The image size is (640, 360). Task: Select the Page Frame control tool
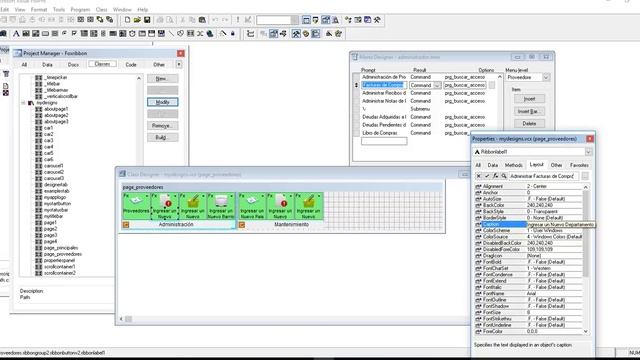tap(142, 33)
